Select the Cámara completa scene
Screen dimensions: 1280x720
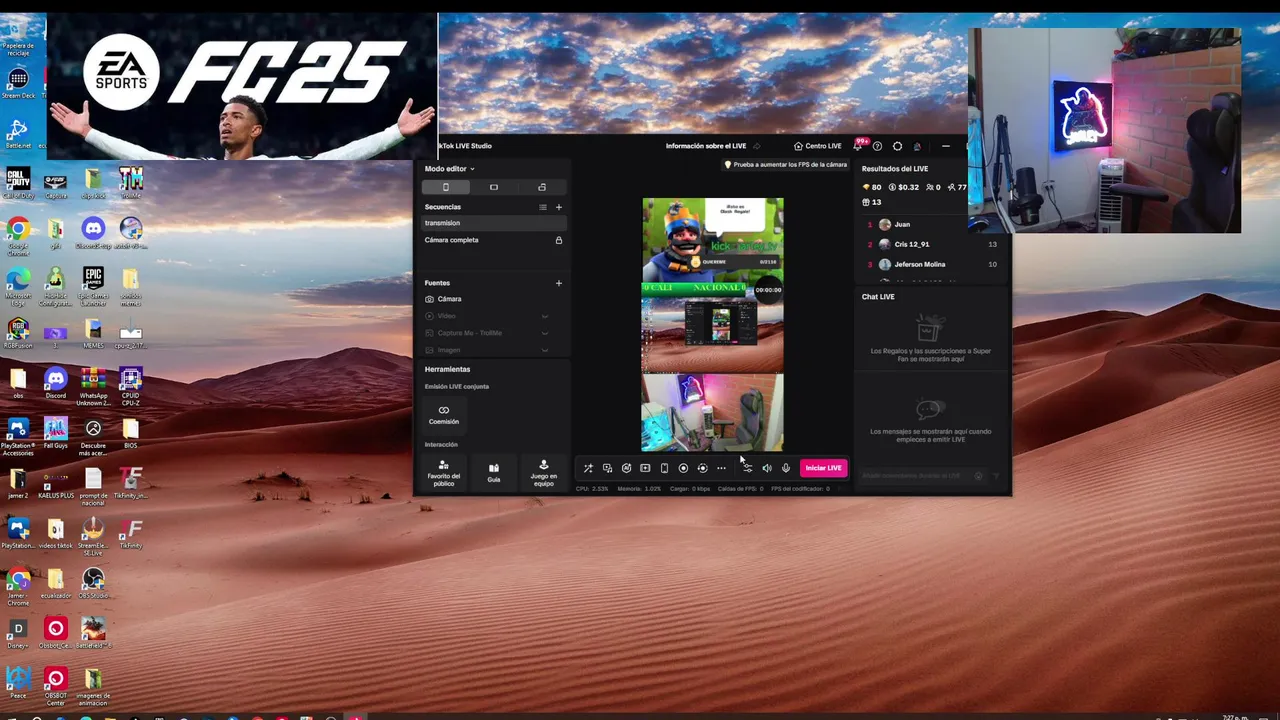(494, 240)
